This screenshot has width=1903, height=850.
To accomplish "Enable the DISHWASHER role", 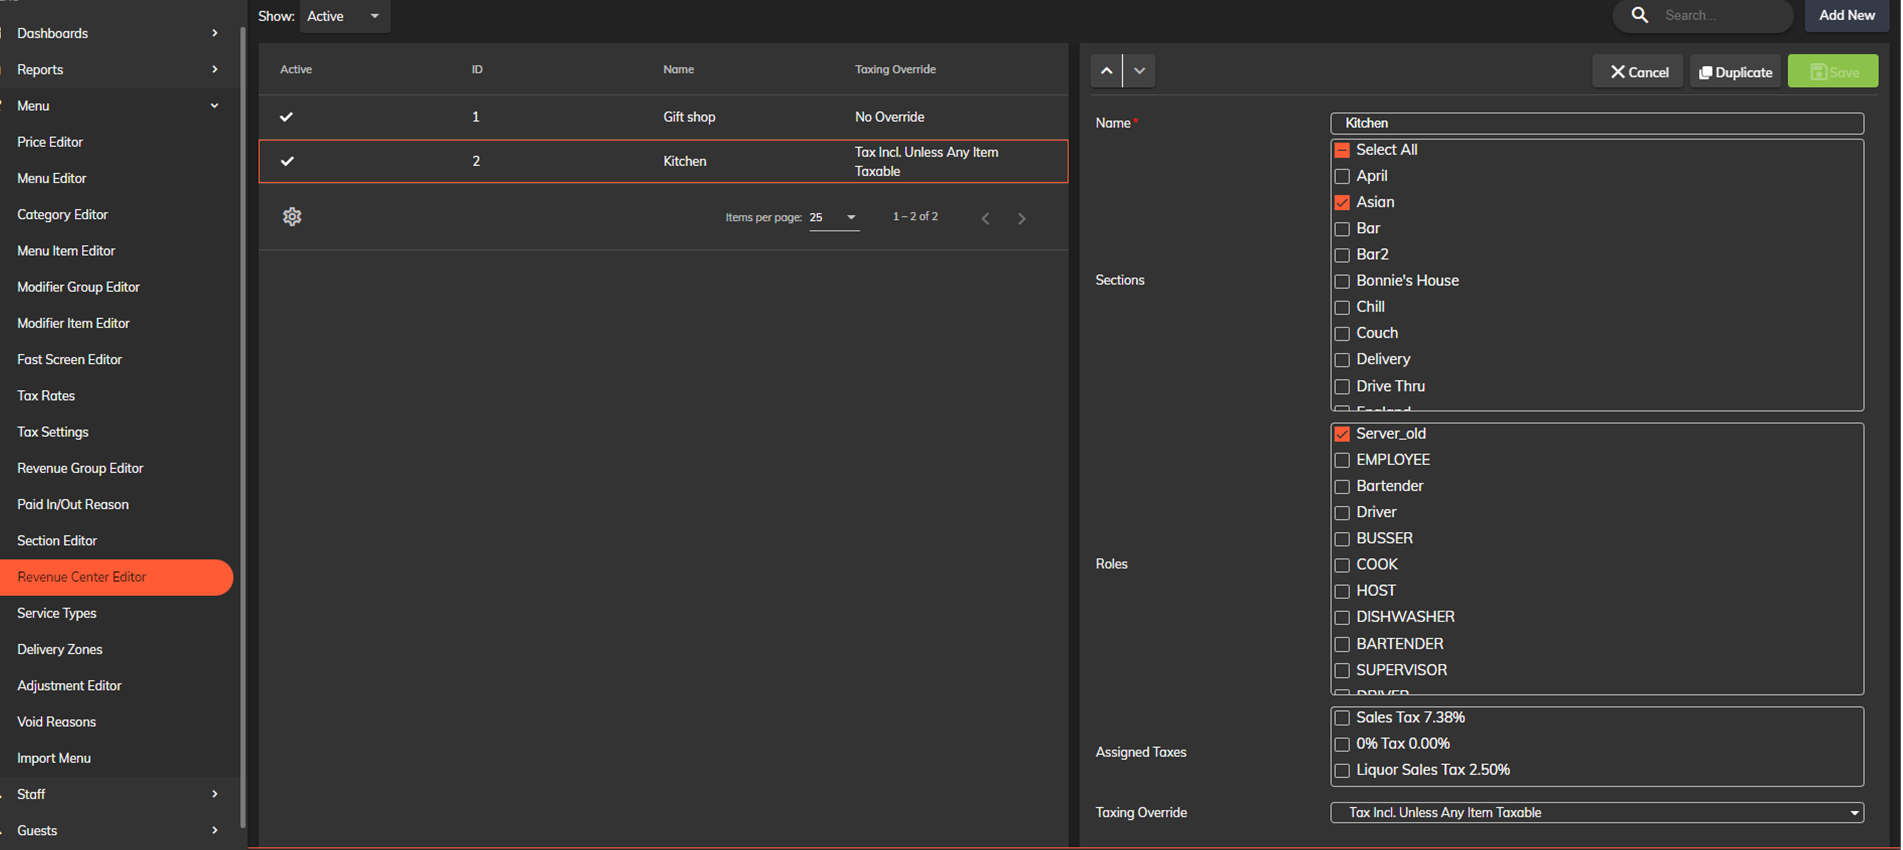I will 1342,617.
